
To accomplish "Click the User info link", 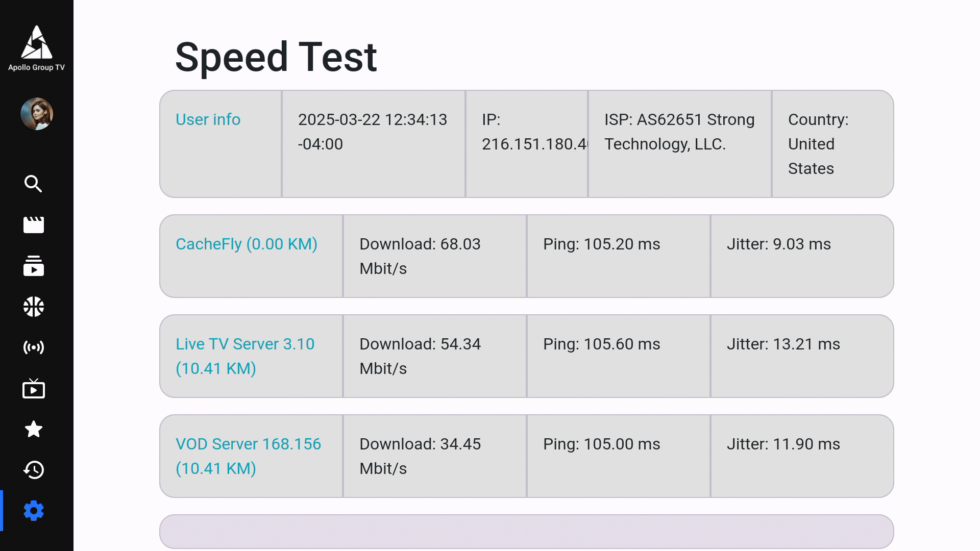I will point(208,120).
